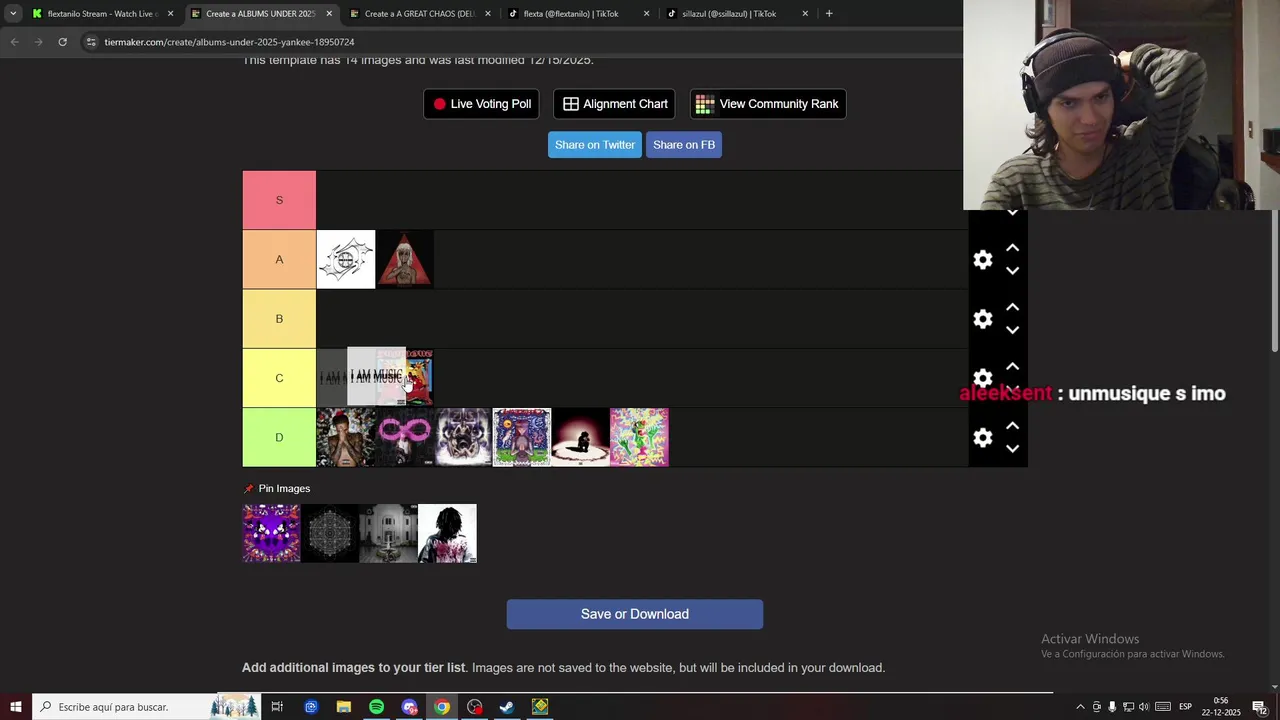Move tier C row up
Viewport: 1280px width, 720px height.
coord(1012,366)
